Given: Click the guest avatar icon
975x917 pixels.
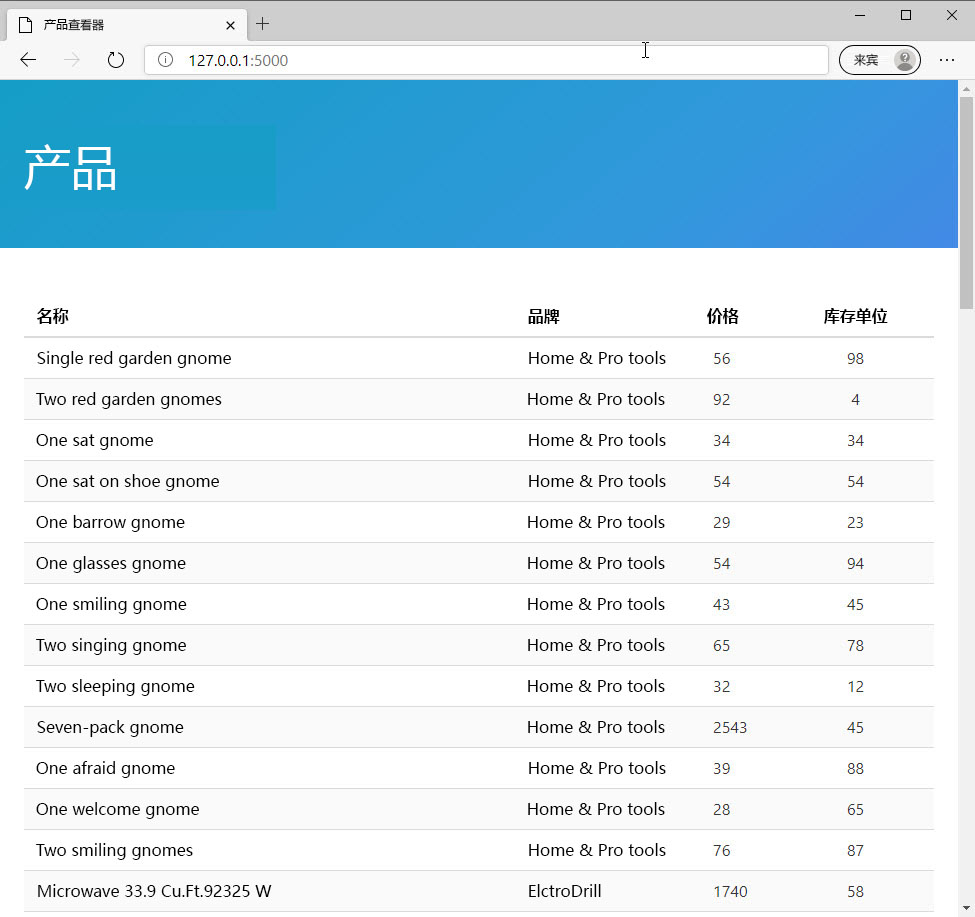Looking at the screenshot, I should (x=903, y=59).
